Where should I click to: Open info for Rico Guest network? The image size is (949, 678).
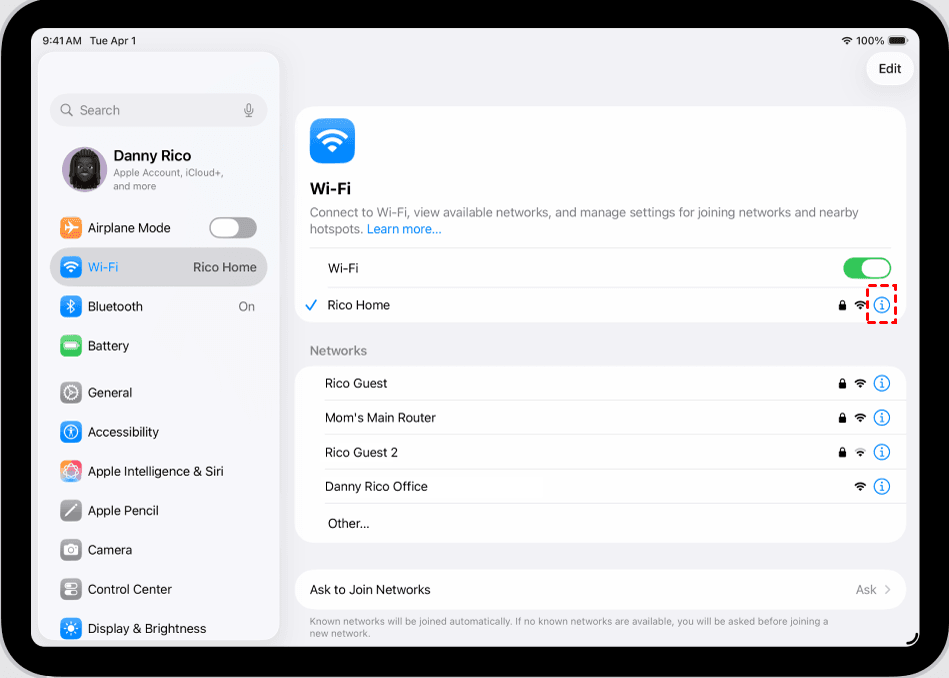click(882, 383)
